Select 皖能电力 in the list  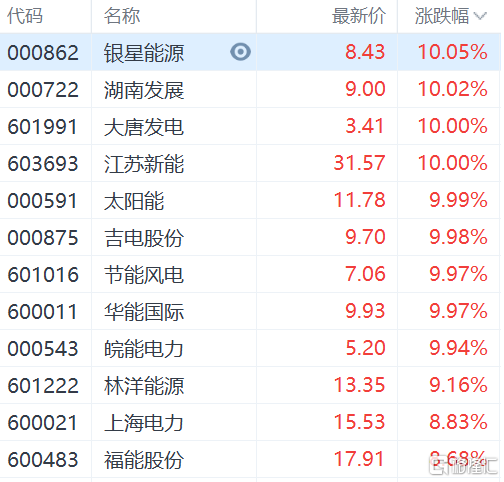144,349
